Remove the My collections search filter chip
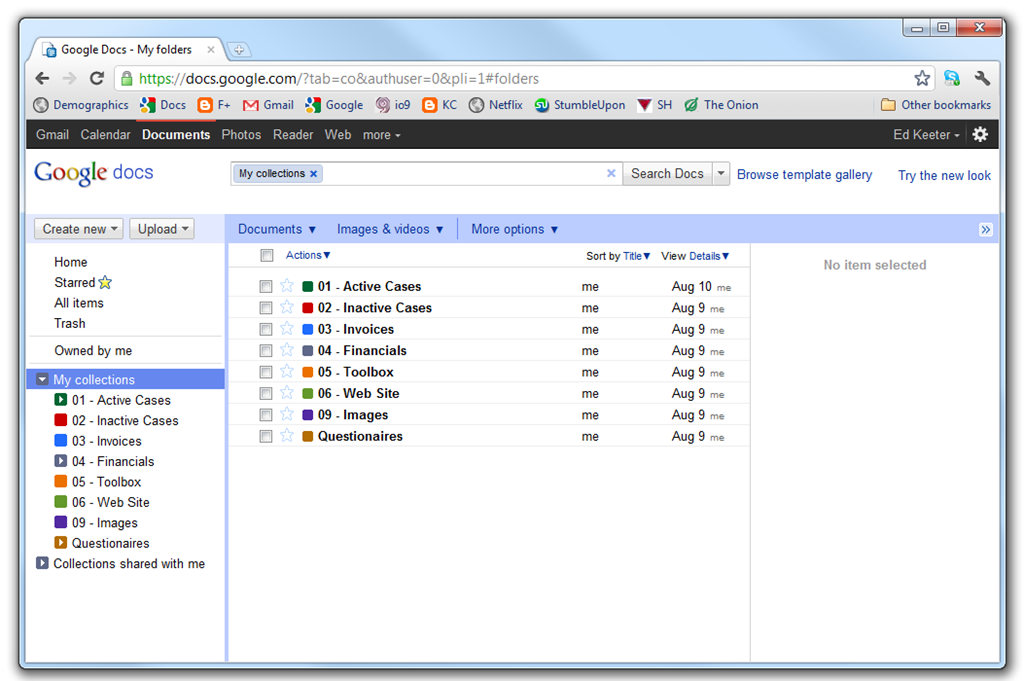 [313, 174]
